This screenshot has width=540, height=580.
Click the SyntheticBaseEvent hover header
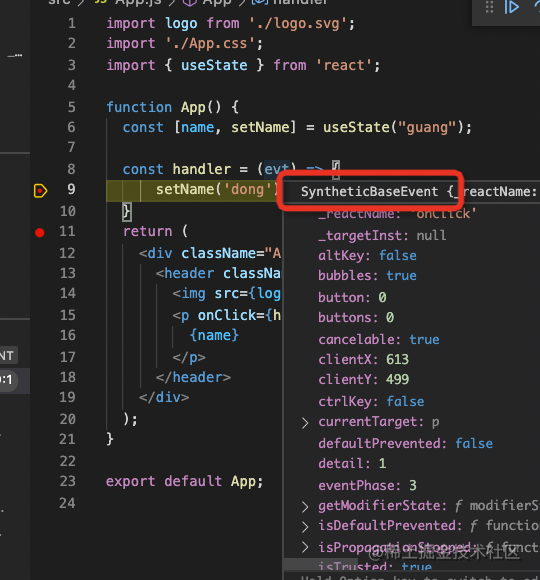[412, 192]
